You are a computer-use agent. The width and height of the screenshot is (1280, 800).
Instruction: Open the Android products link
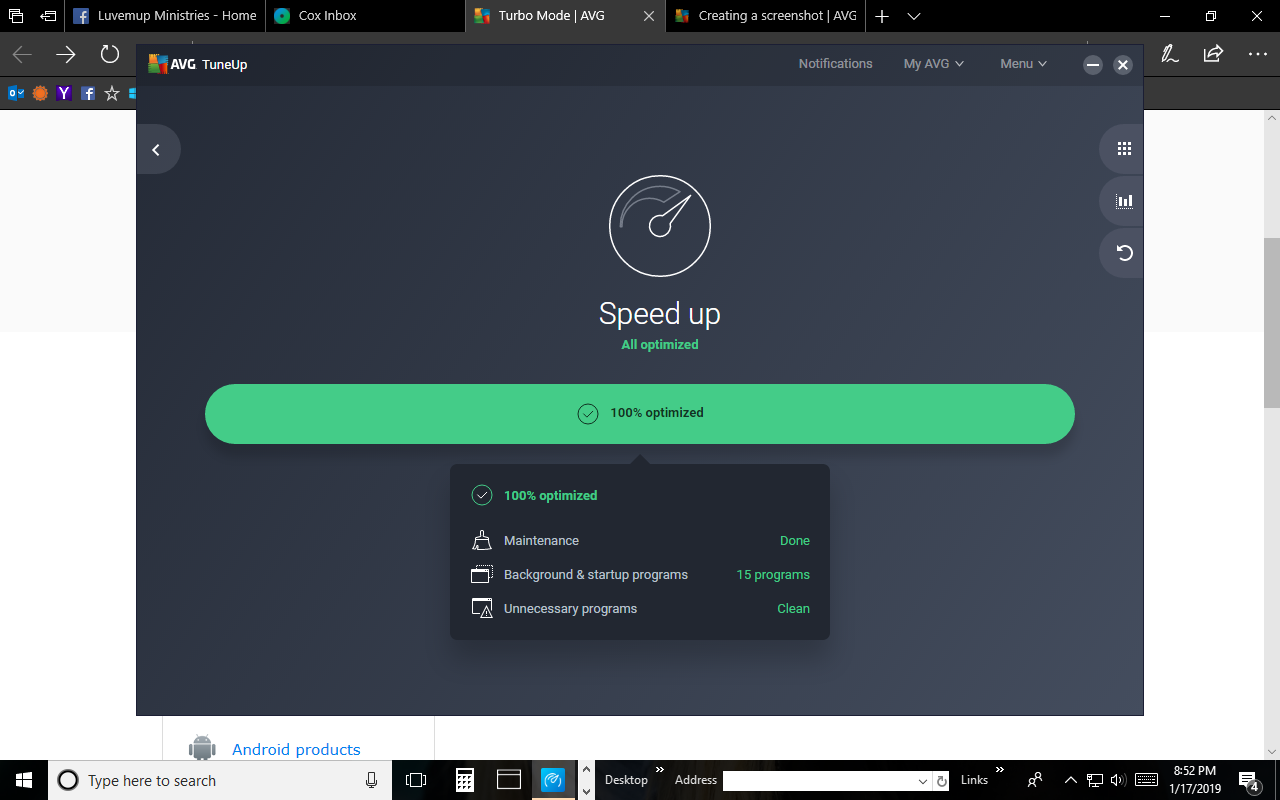pos(296,749)
